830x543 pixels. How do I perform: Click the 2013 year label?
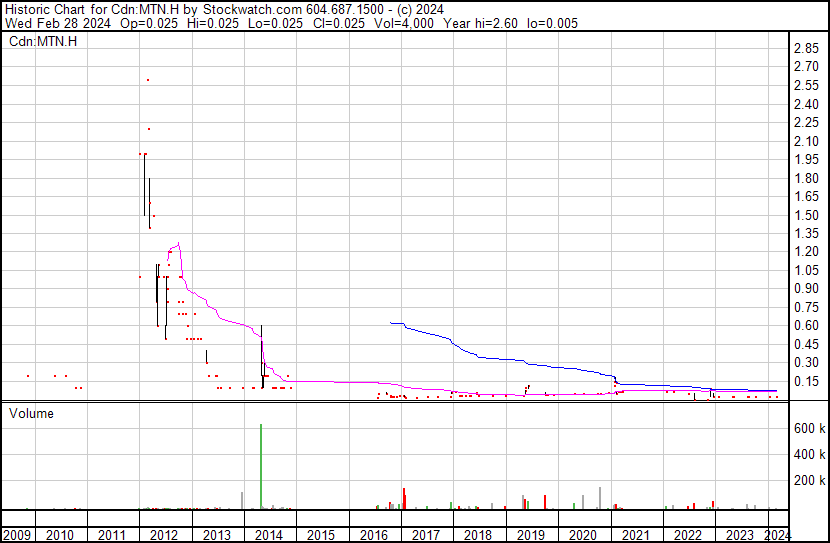click(x=217, y=535)
